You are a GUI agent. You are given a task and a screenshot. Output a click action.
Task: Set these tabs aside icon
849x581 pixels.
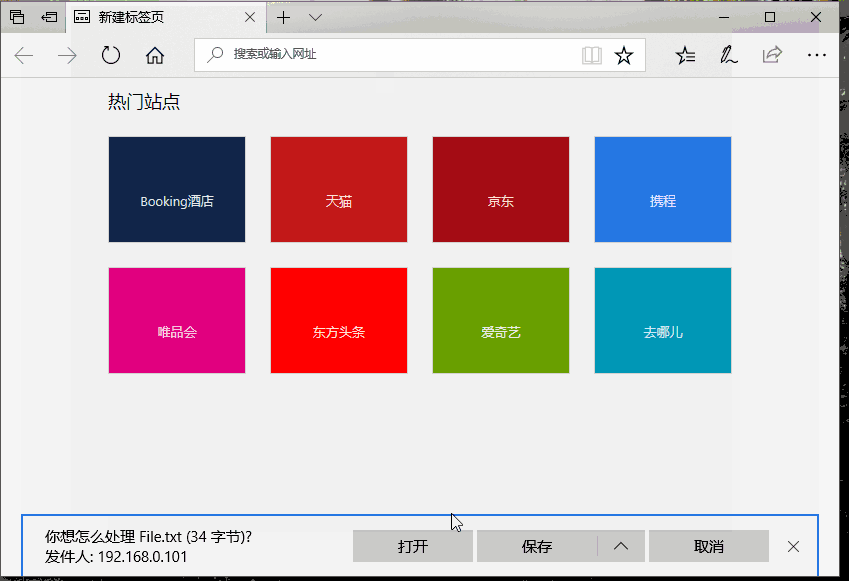[x=49, y=17]
